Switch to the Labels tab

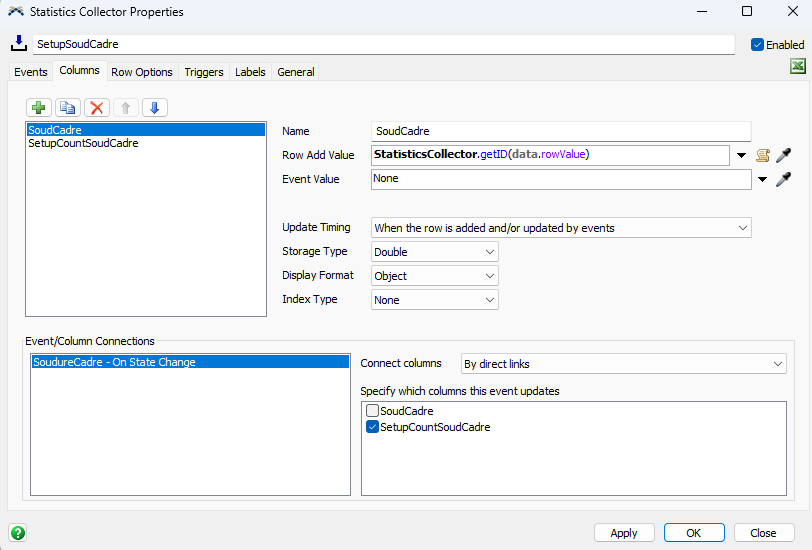250,72
